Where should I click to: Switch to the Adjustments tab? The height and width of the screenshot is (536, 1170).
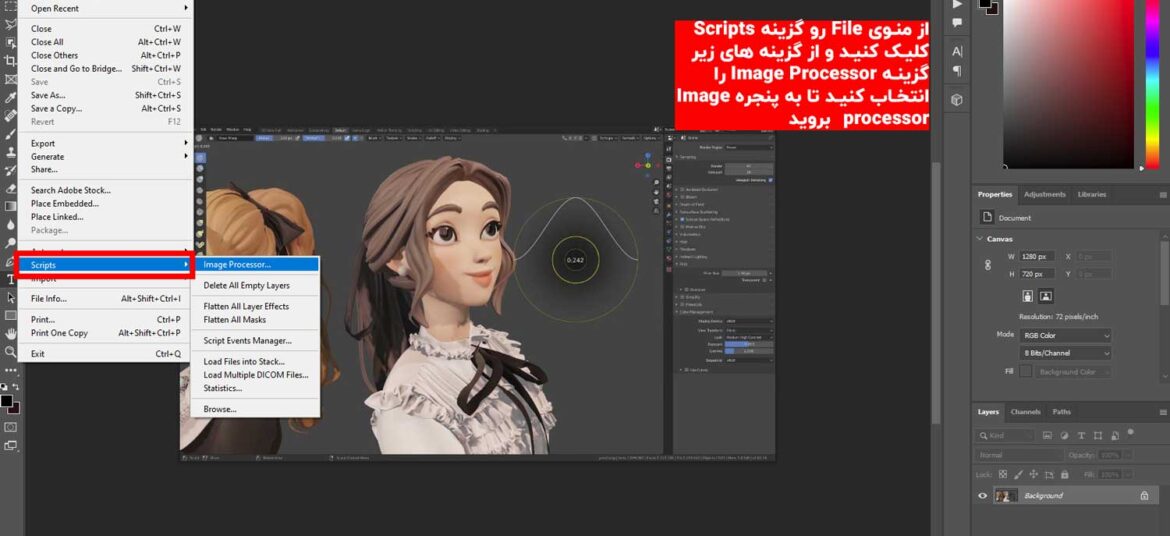click(1045, 194)
